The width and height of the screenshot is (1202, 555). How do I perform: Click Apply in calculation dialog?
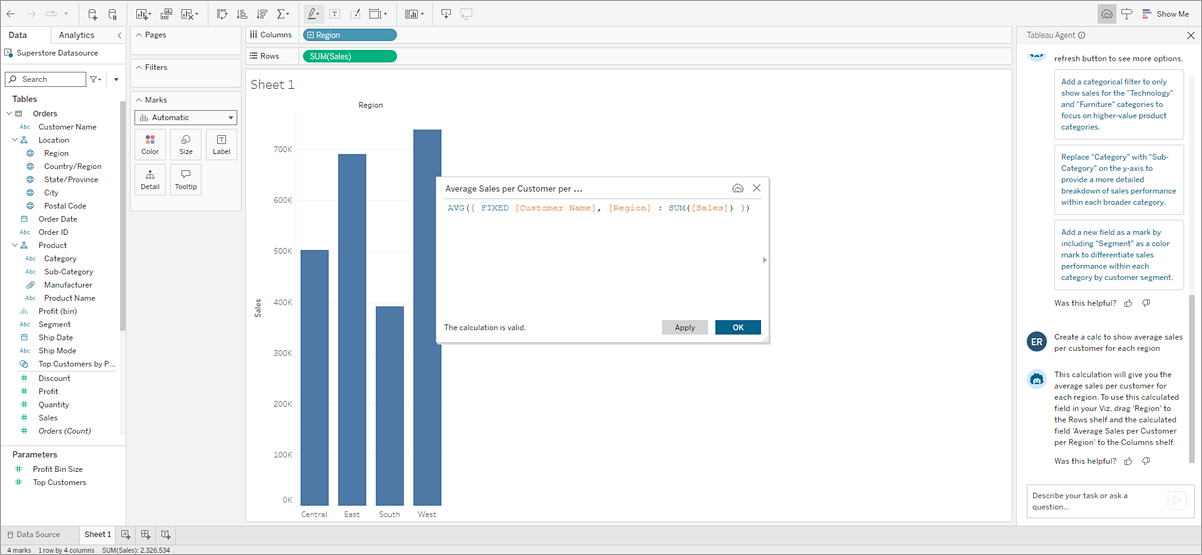(685, 327)
